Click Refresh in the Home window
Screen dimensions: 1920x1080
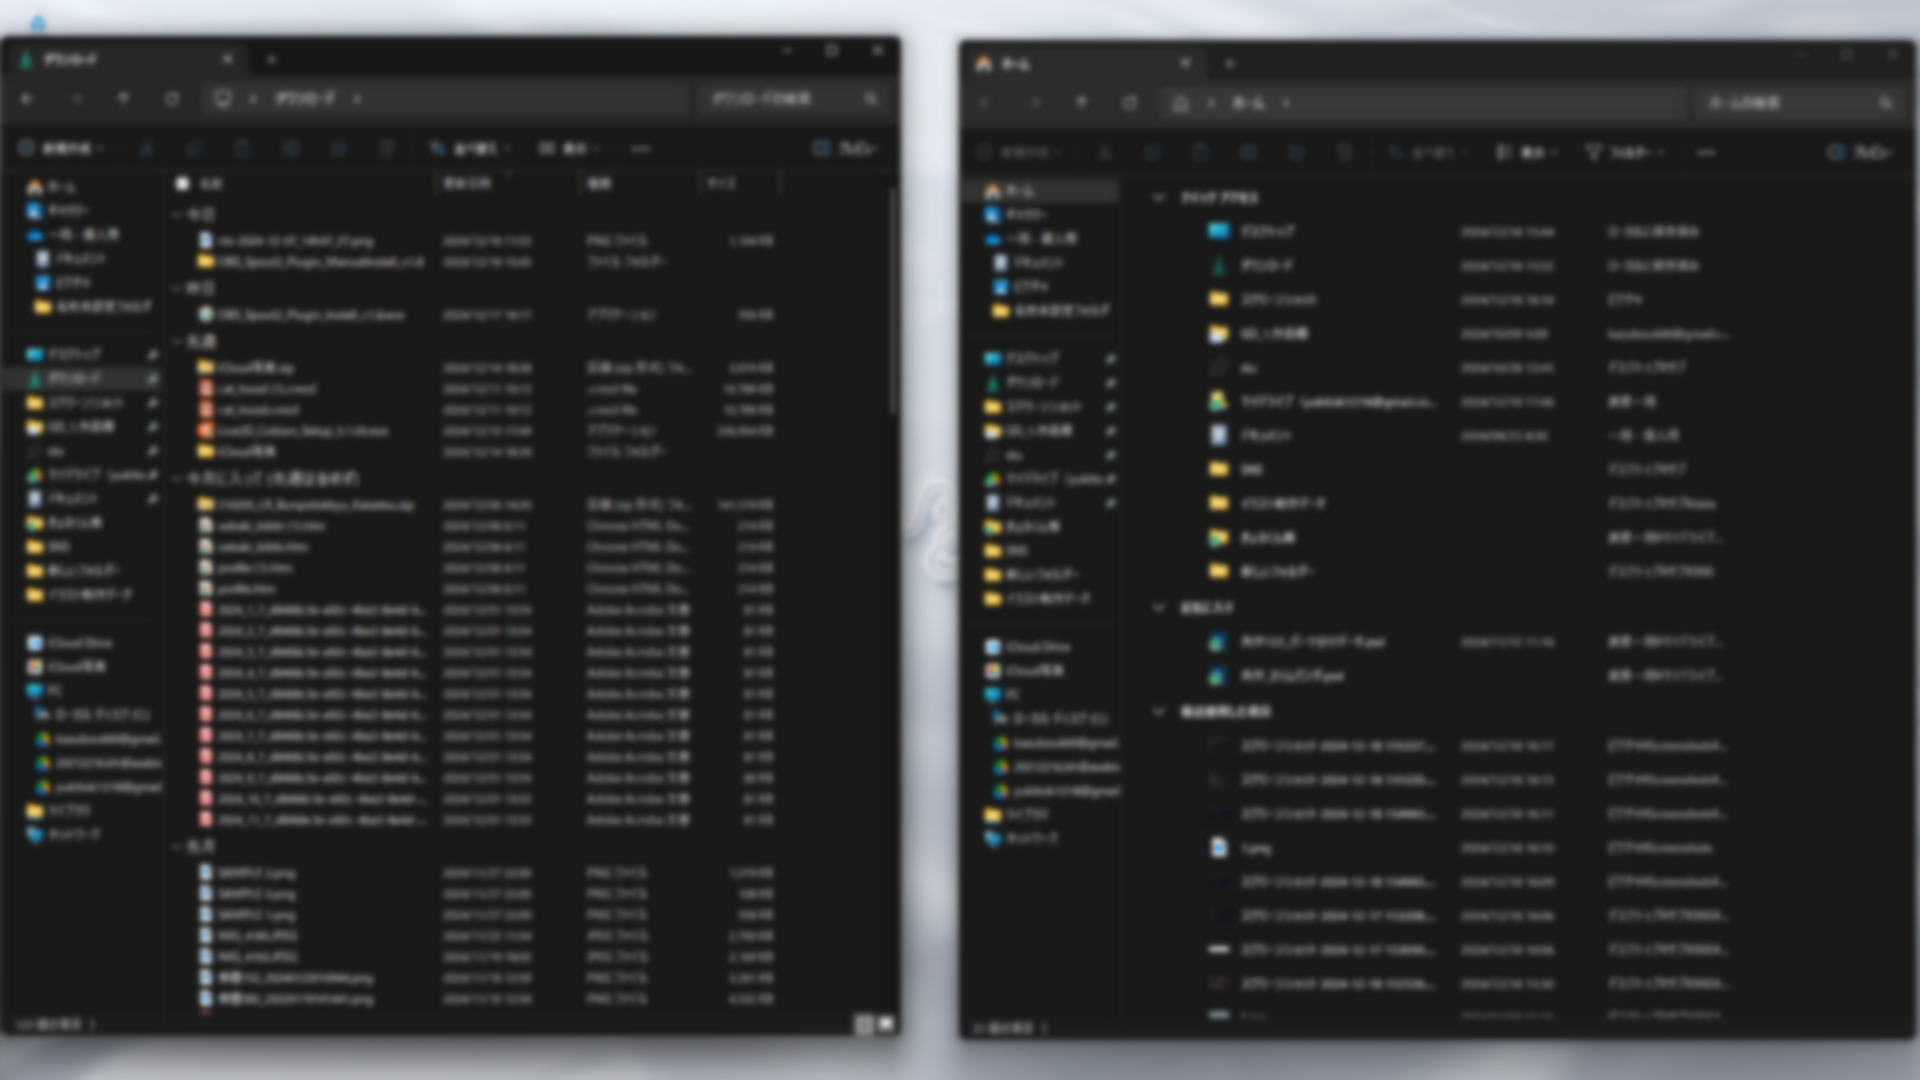click(1130, 103)
